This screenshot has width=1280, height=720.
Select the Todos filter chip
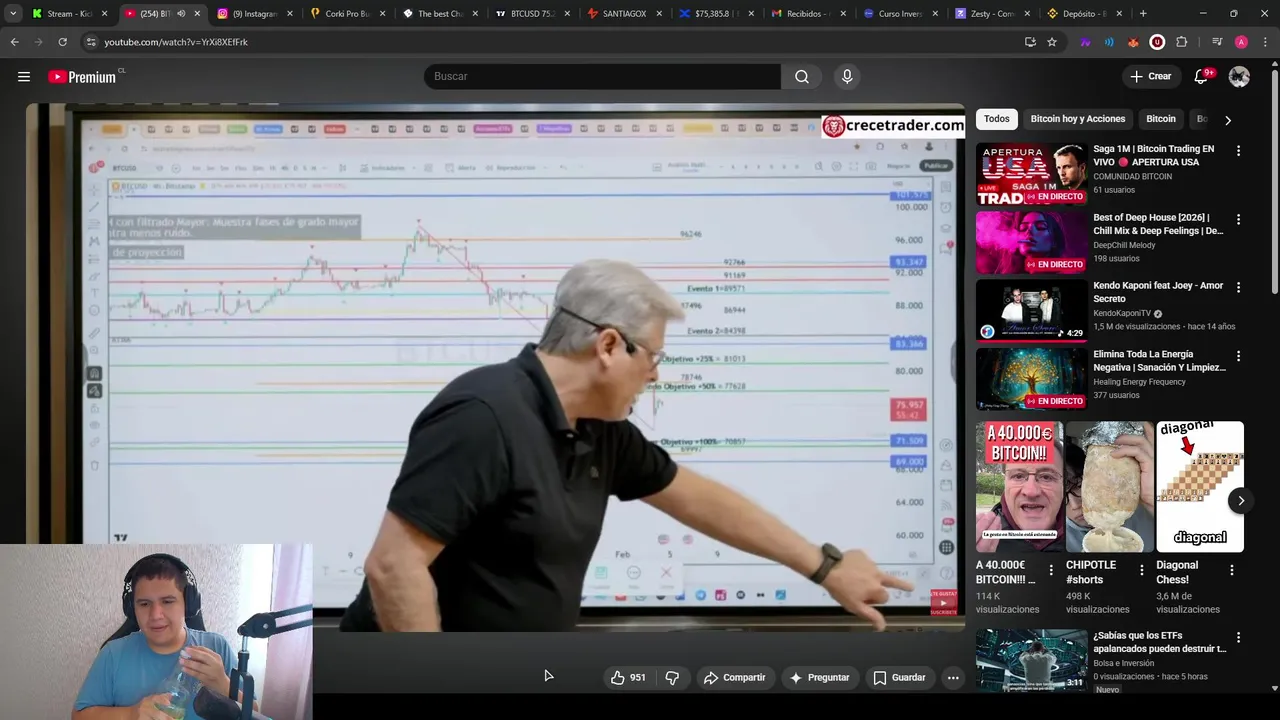click(997, 119)
